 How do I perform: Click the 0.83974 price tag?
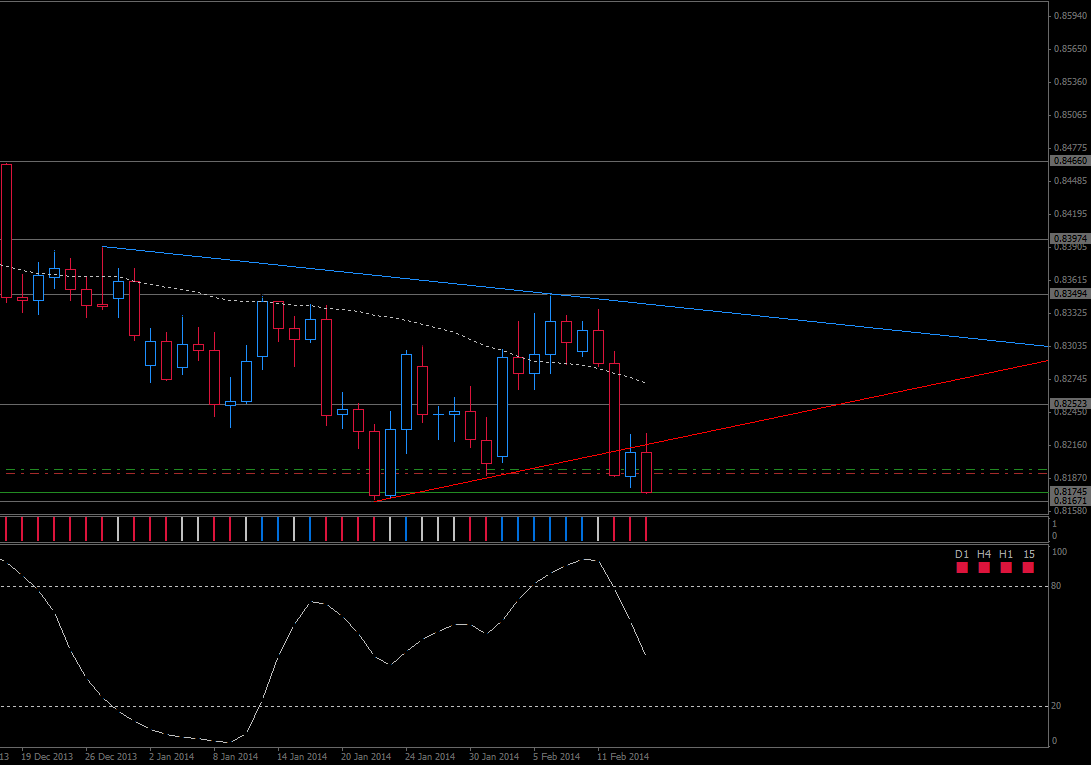(1069, 239)
